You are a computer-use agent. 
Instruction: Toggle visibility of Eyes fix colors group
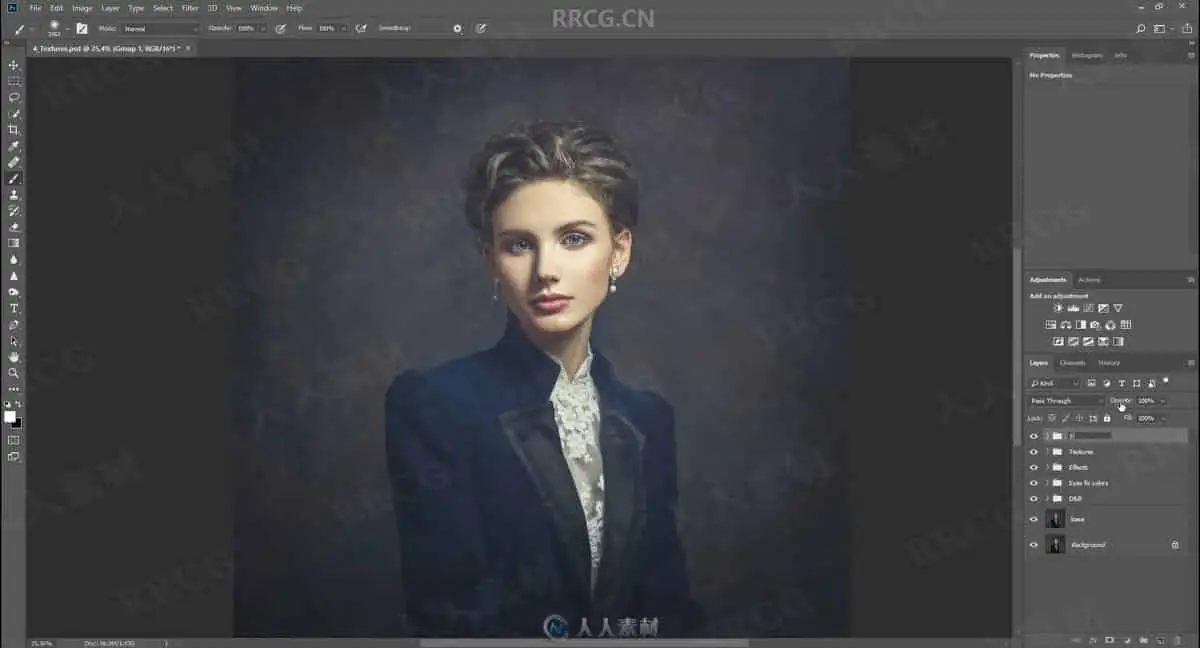pos(1034,483)
